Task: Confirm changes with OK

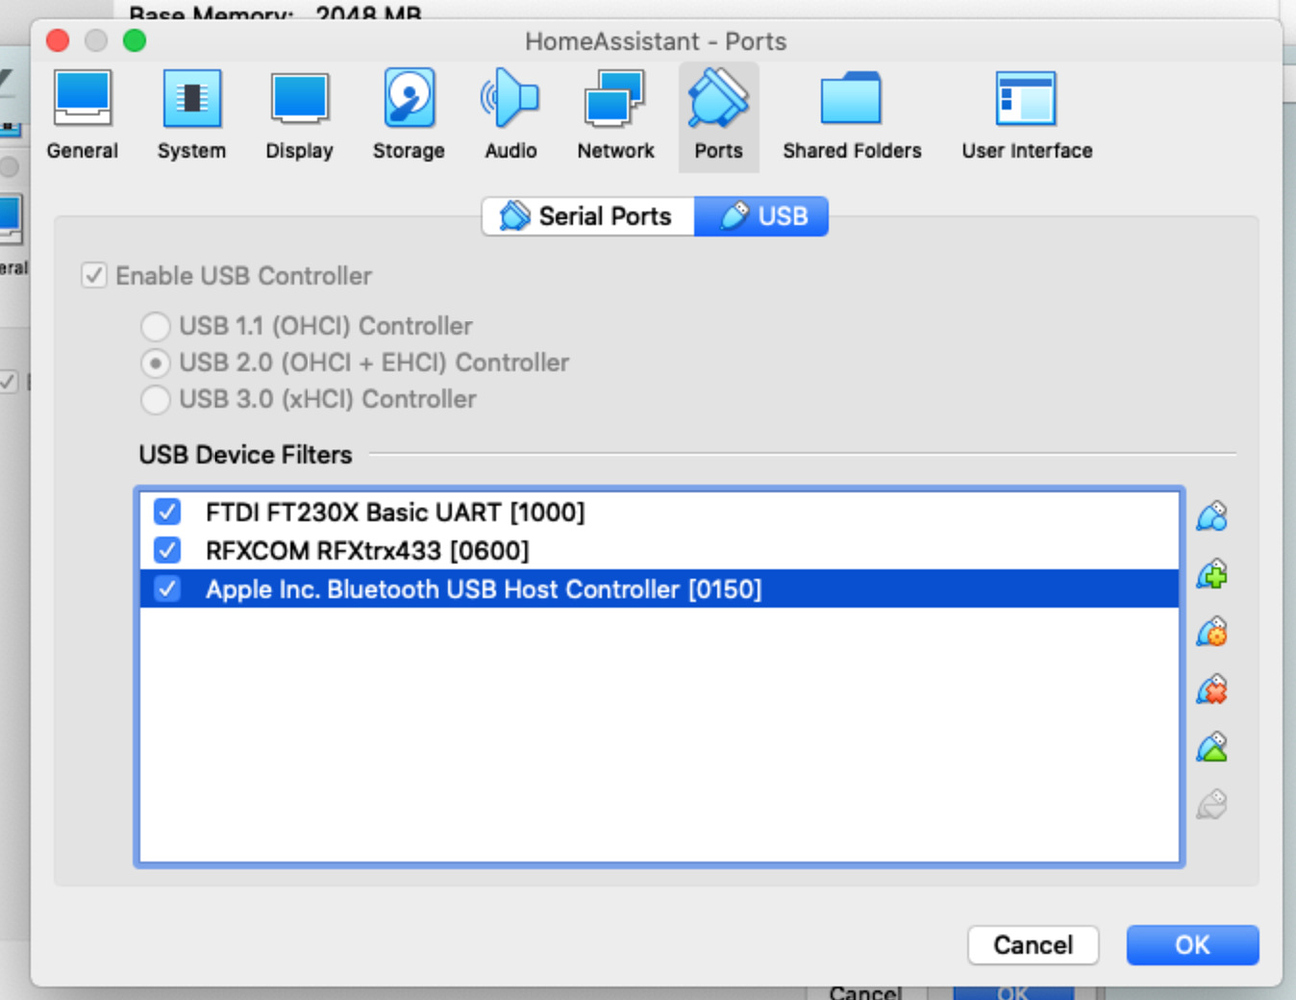Action: (1192, 945)
